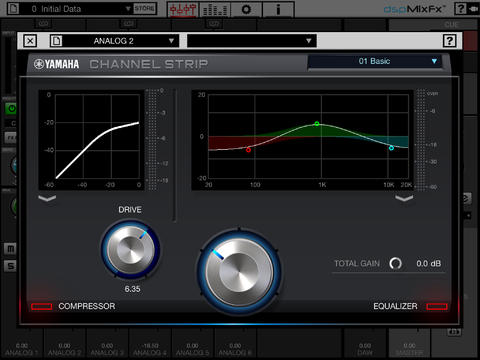The height and width of the screenshot is (360, 480).
Task: Select the cyan high-band EQ point
Action: [x=391, y=148]
